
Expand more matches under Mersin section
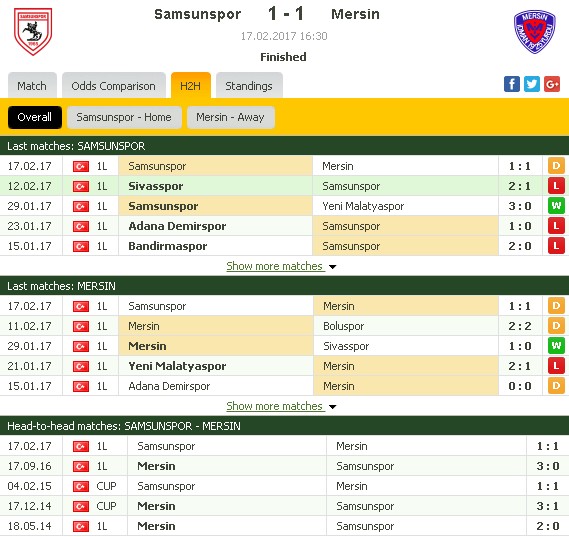(x=275, y=406)
